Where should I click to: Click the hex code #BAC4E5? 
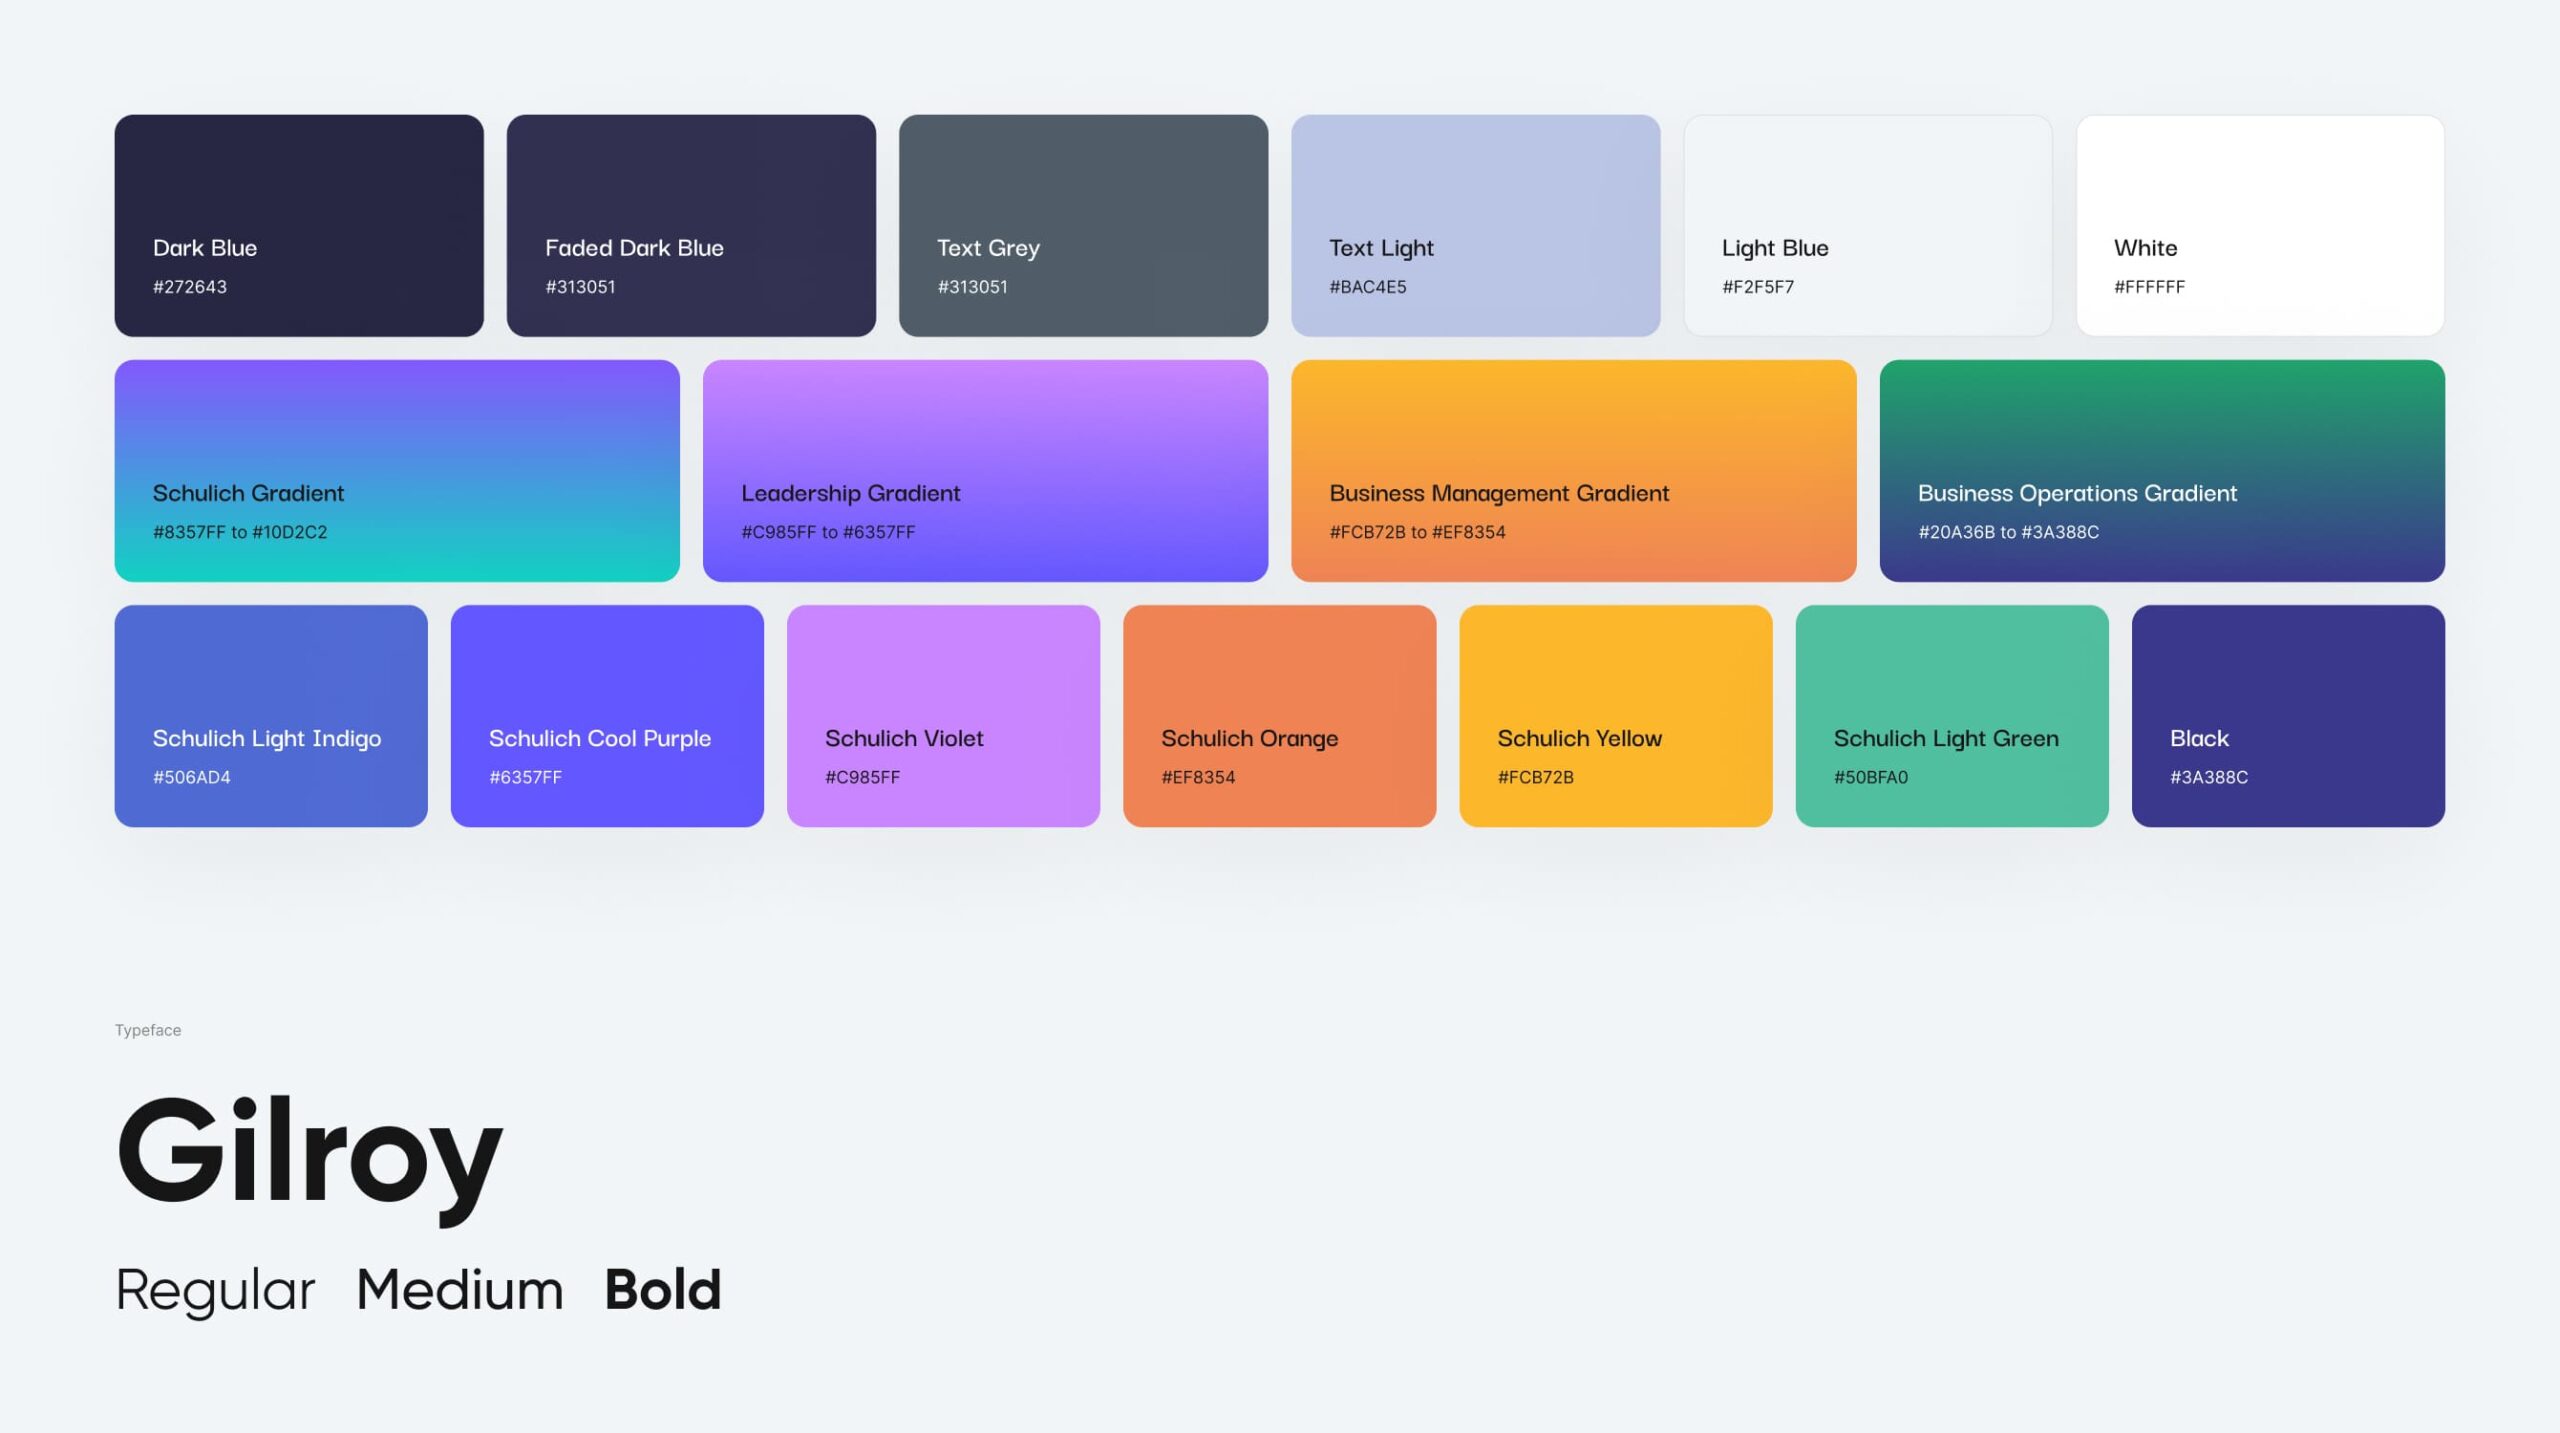pos(1367,287)
